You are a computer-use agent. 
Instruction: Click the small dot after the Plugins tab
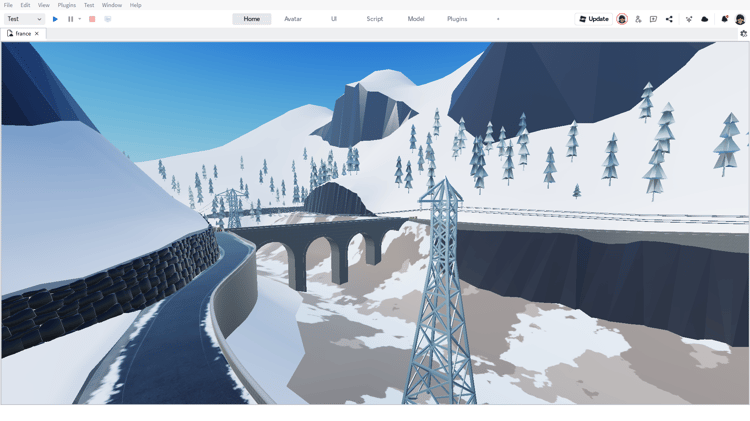(x=498, y=19)
